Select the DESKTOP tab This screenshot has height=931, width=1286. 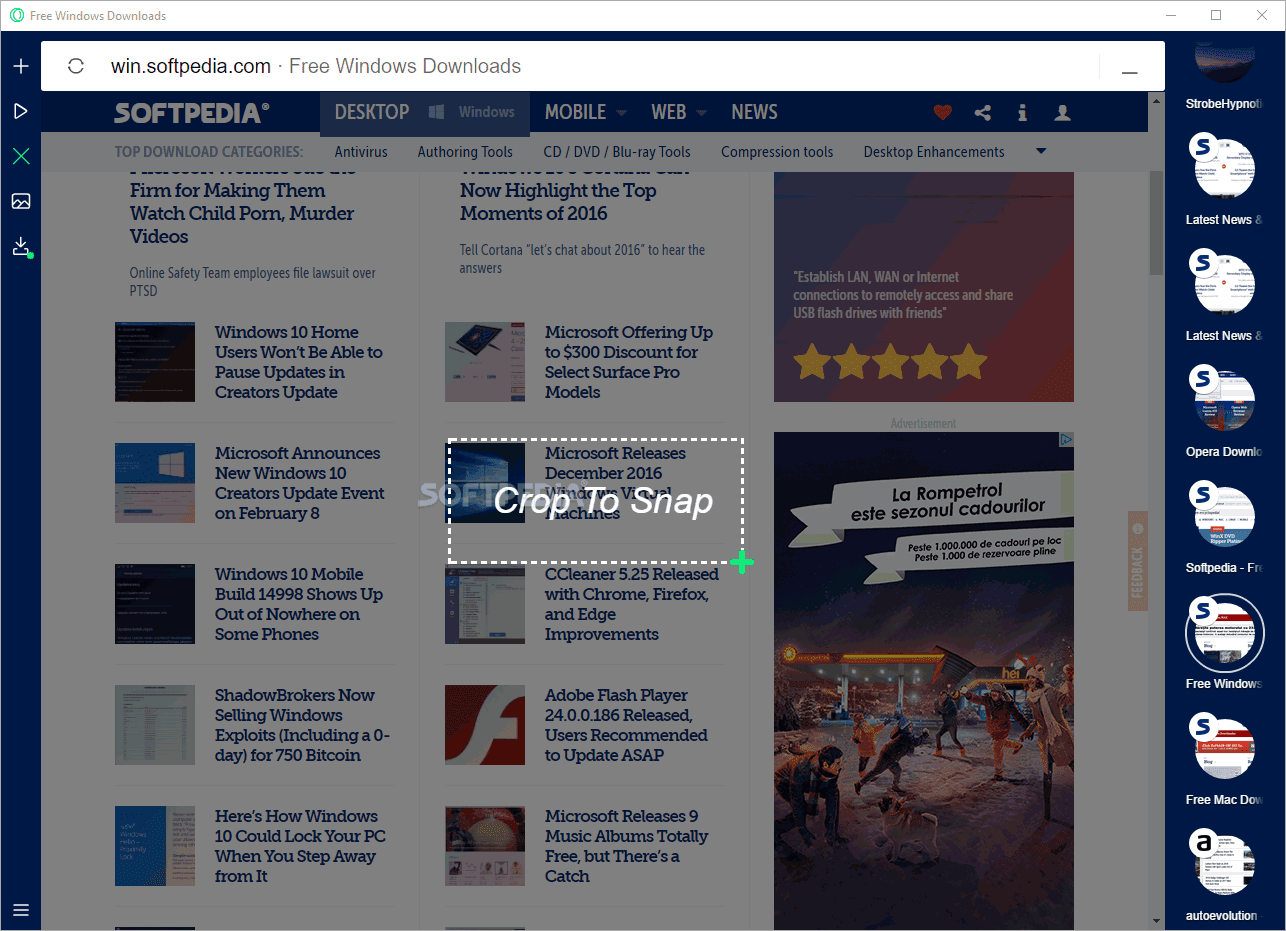(x=372, y=112)
